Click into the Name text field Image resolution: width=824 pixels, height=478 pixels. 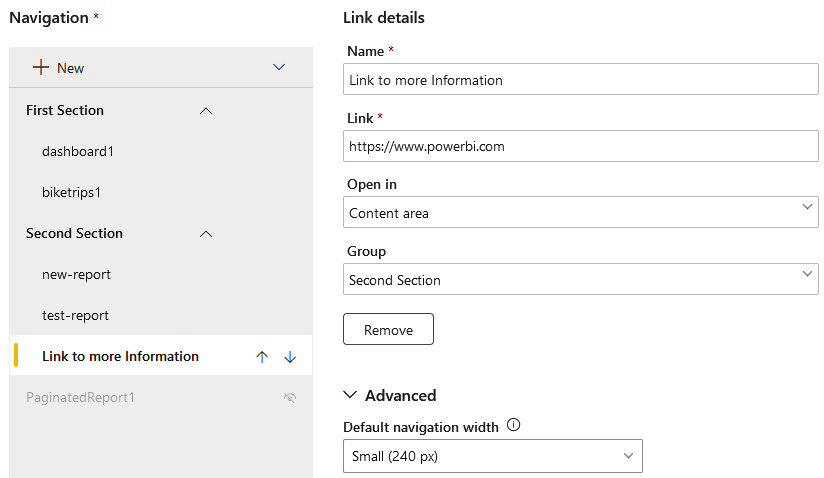[580, 79]
